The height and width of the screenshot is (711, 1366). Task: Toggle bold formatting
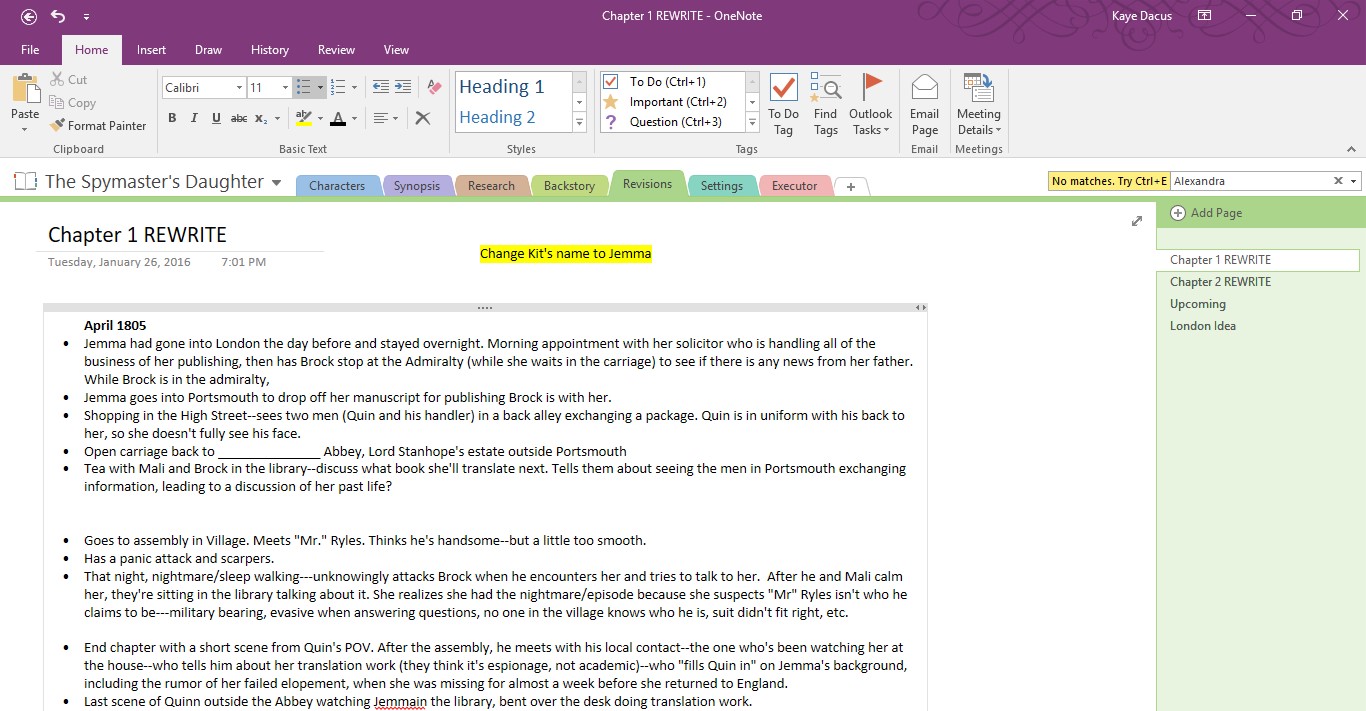click(172, 118)
